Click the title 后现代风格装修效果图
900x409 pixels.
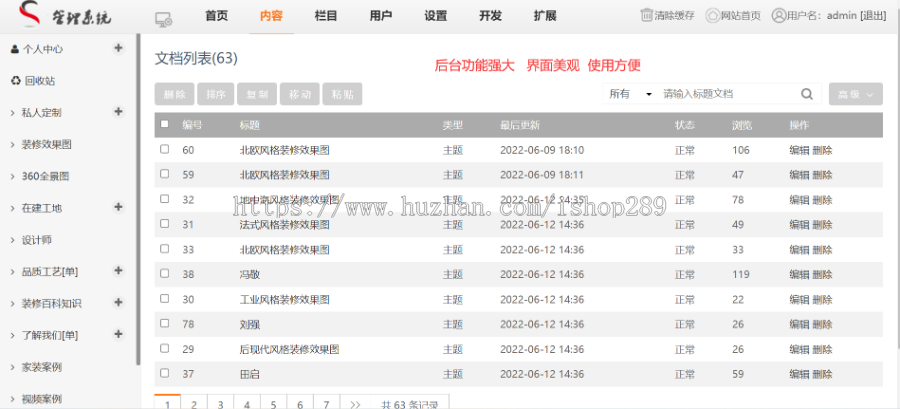point(289,349)
